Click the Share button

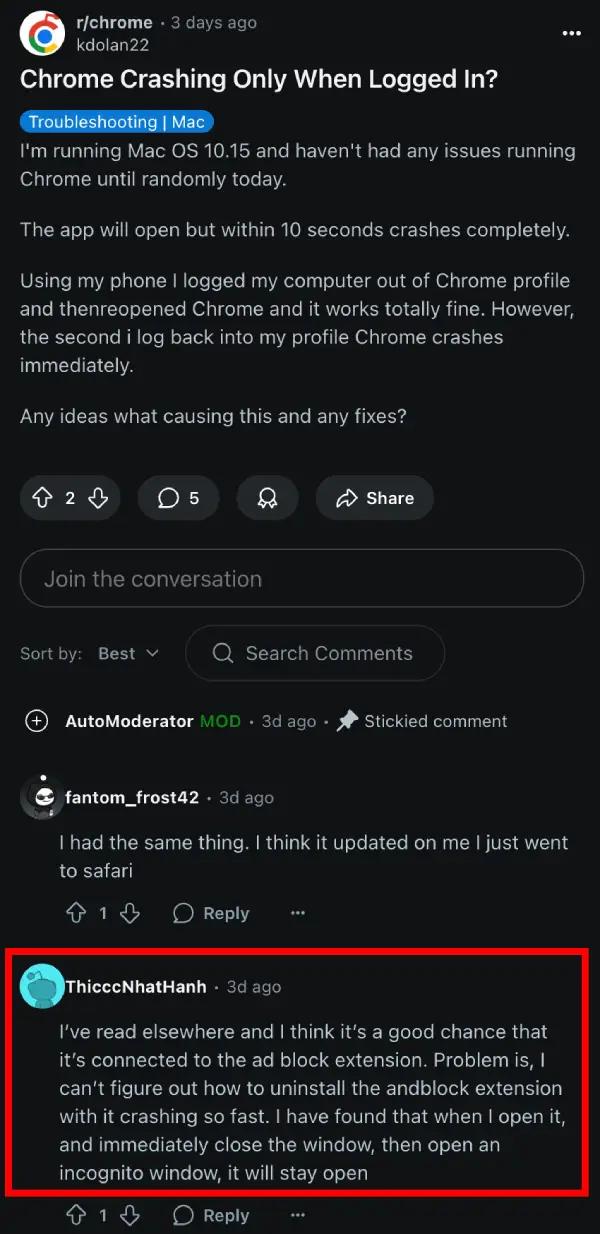point(374,498)
